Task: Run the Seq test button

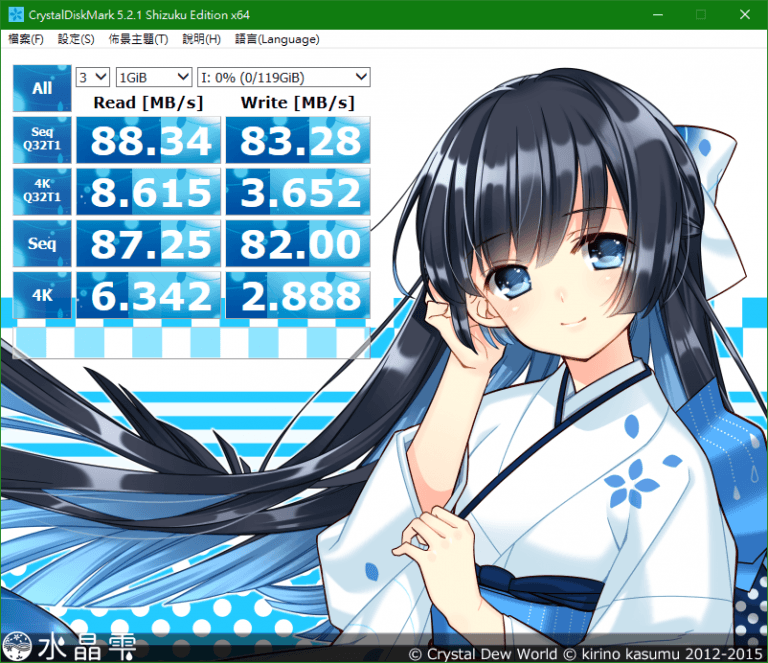Action: click(x=42, y=243)
